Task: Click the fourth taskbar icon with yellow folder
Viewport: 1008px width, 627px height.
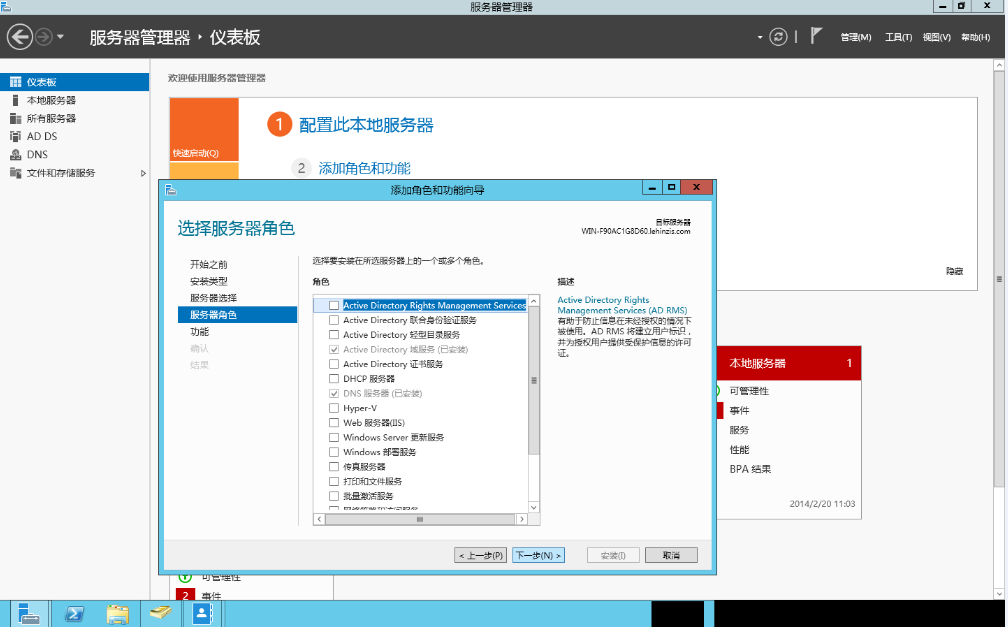Action: coord(160,613)
